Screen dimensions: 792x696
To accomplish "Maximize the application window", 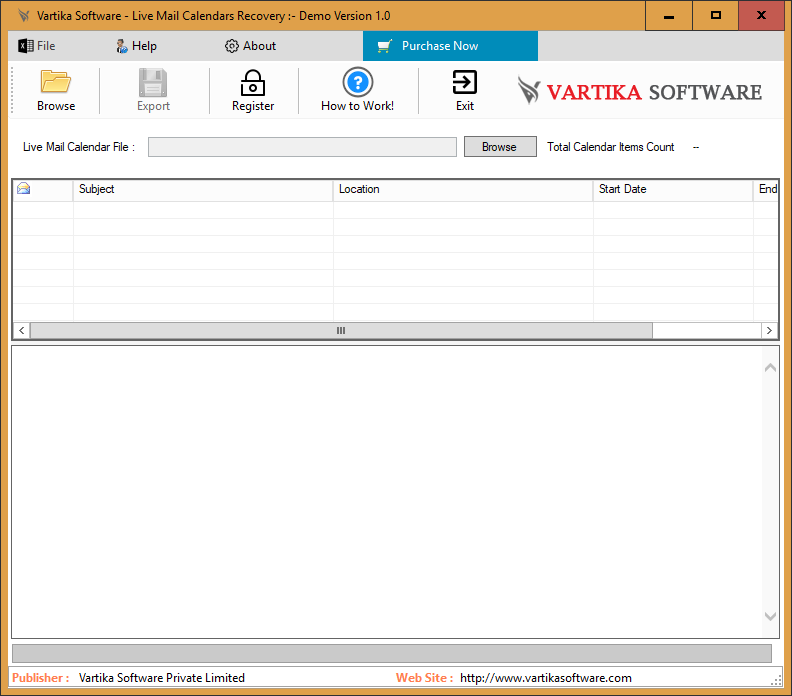I will point(715,16).
